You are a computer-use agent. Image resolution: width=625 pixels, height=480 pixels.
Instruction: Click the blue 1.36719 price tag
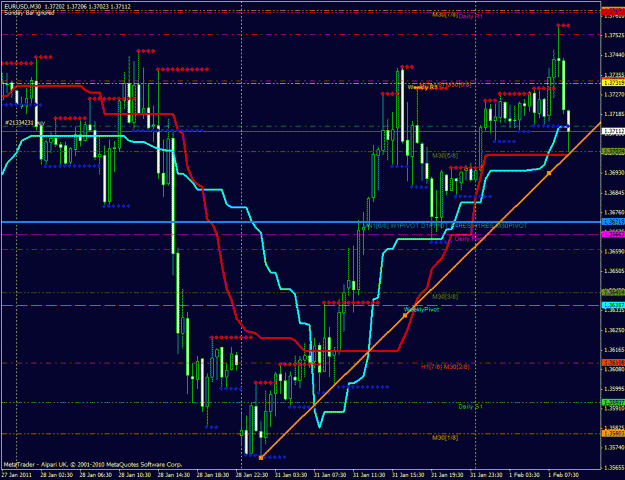[x=613, y=221]
